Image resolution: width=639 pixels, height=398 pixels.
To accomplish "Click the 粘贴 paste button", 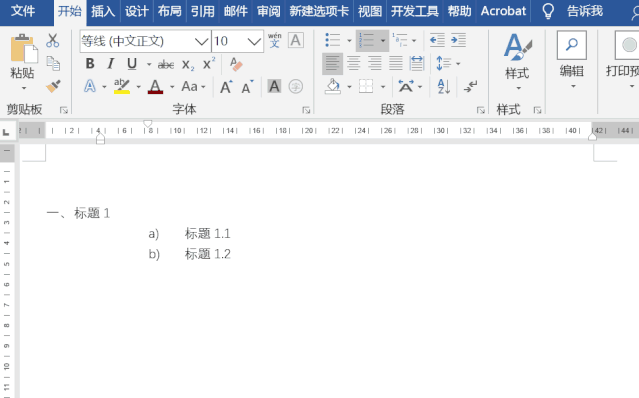I will point(22,62).
